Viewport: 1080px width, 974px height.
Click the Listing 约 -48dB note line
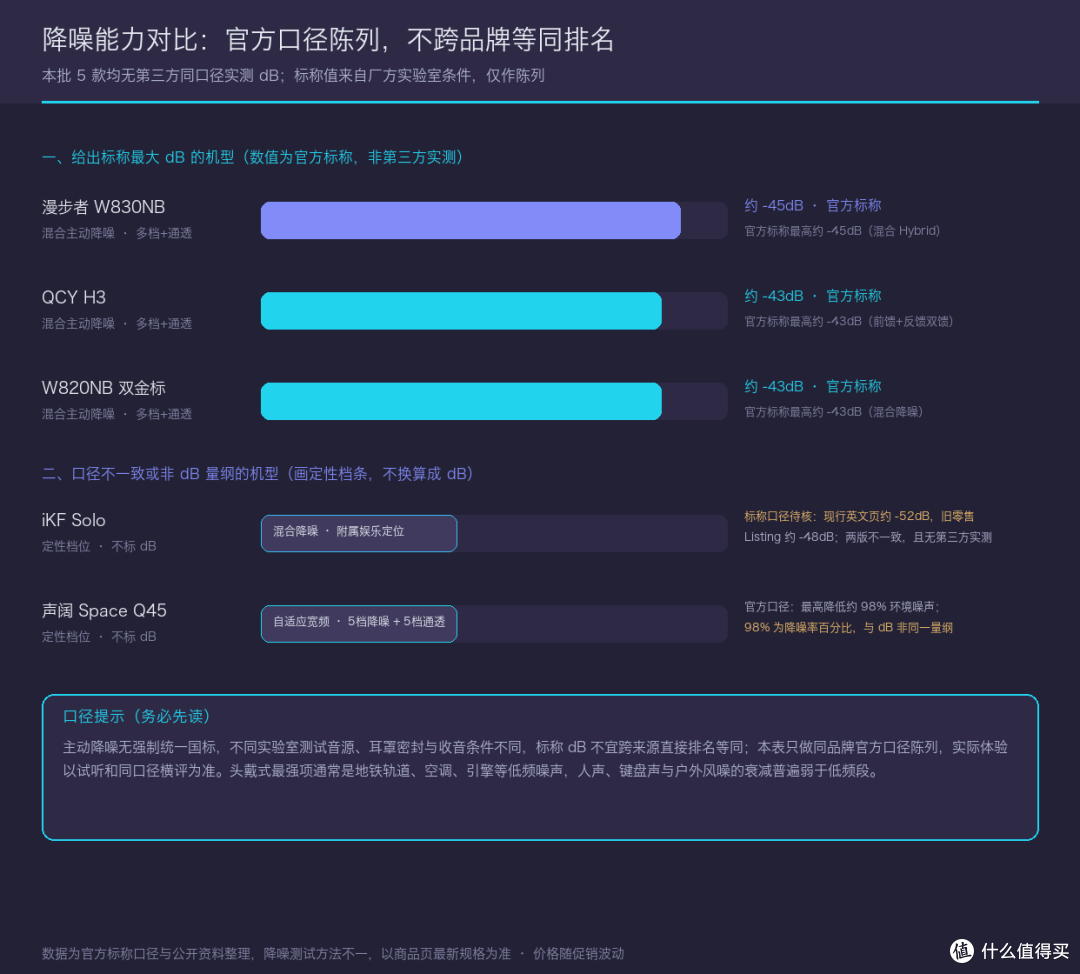click(x=868, y=537)
